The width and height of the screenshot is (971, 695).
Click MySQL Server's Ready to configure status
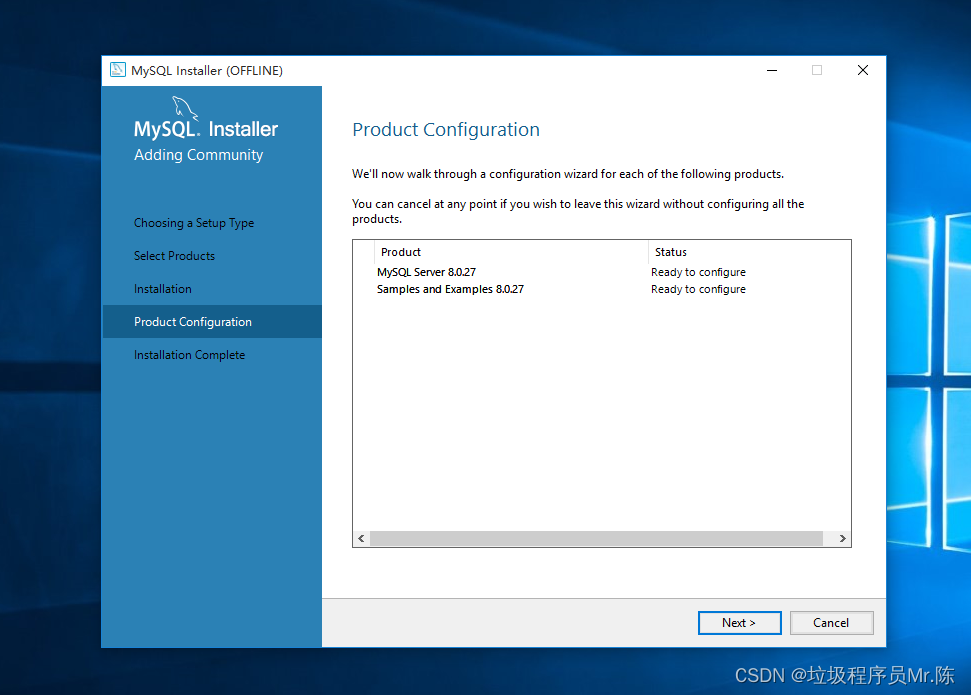[698, 272]
